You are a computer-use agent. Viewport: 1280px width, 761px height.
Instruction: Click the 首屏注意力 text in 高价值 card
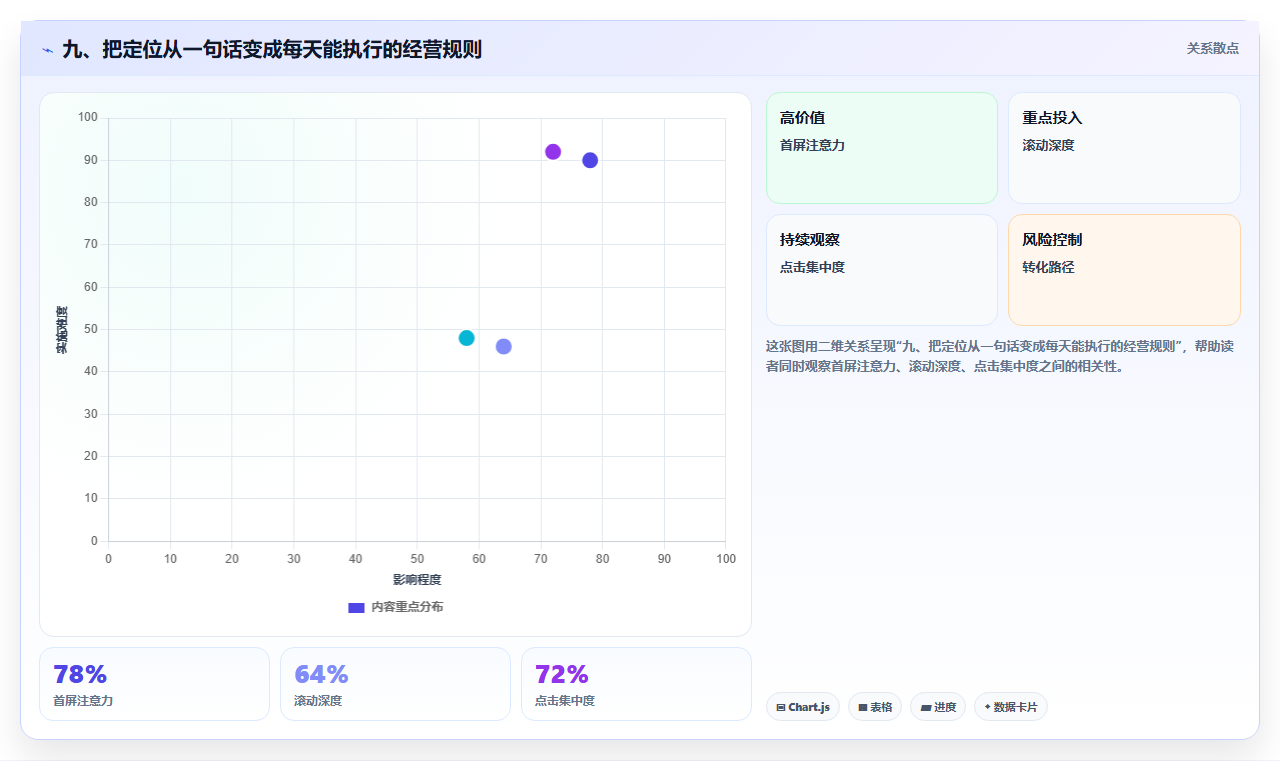coord(813,145)
